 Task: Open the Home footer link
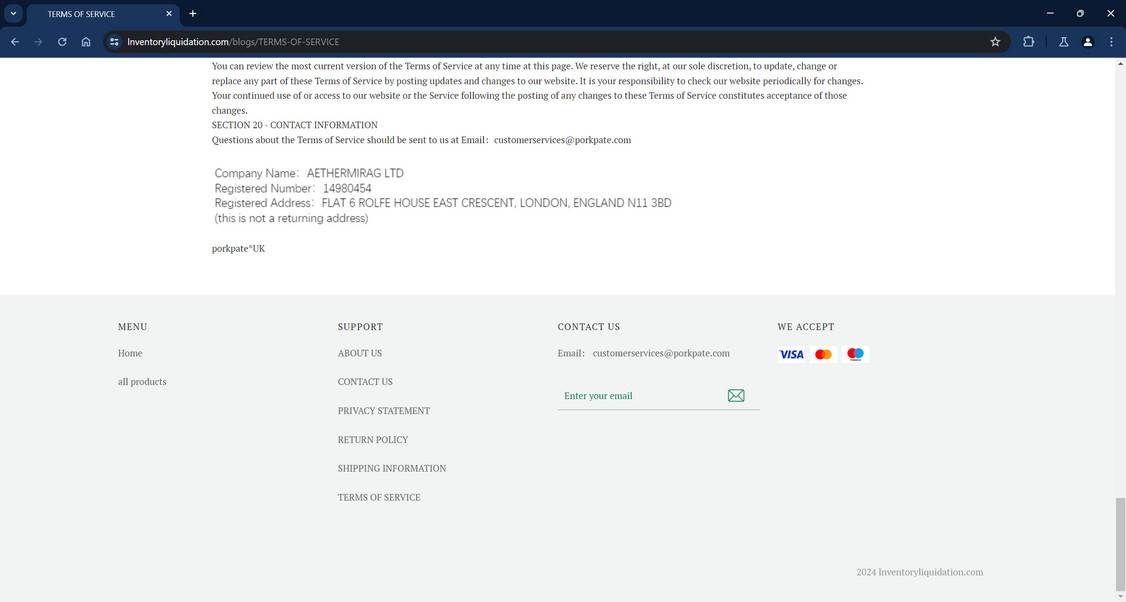[x=130, y=353]
